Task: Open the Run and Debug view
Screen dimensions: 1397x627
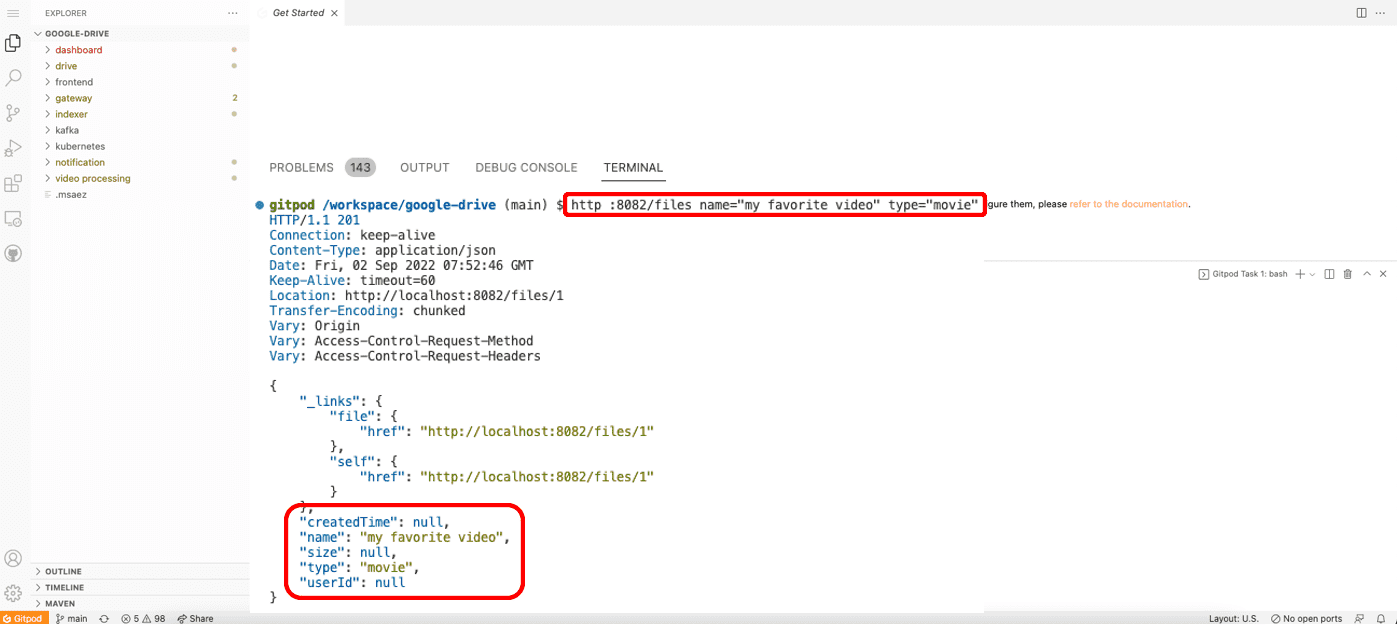Action: (13, 148)
